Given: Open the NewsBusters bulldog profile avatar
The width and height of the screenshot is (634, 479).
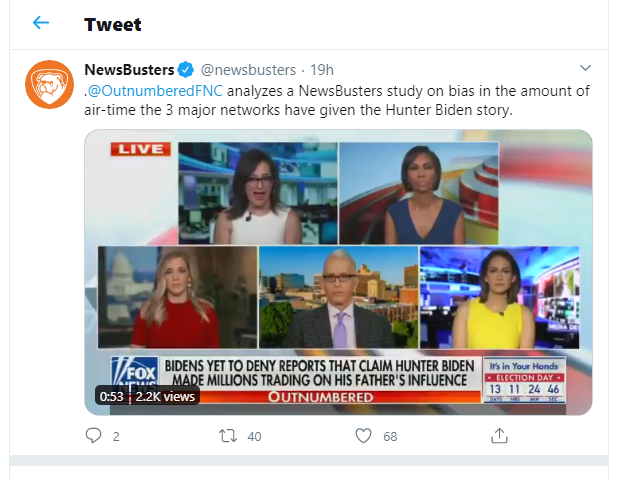Looking at the screenshot, I should (x=49, y=84).
